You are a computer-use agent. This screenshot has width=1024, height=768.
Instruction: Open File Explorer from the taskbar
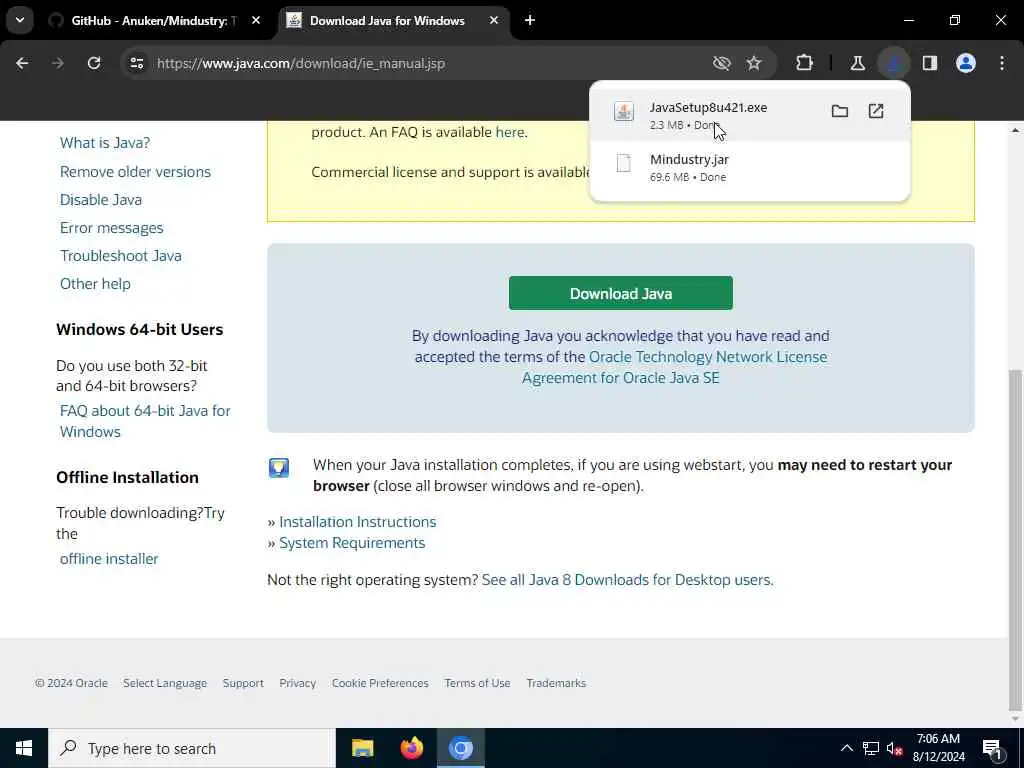tap(362, 748)
